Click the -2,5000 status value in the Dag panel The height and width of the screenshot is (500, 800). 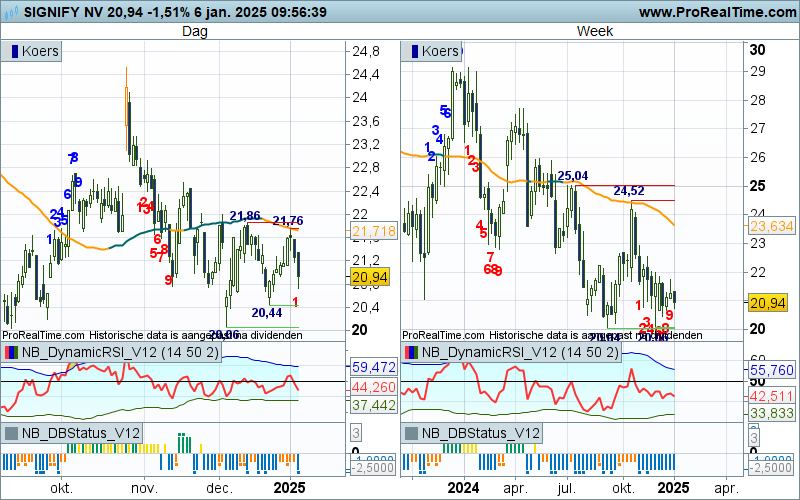pos(373,468)
